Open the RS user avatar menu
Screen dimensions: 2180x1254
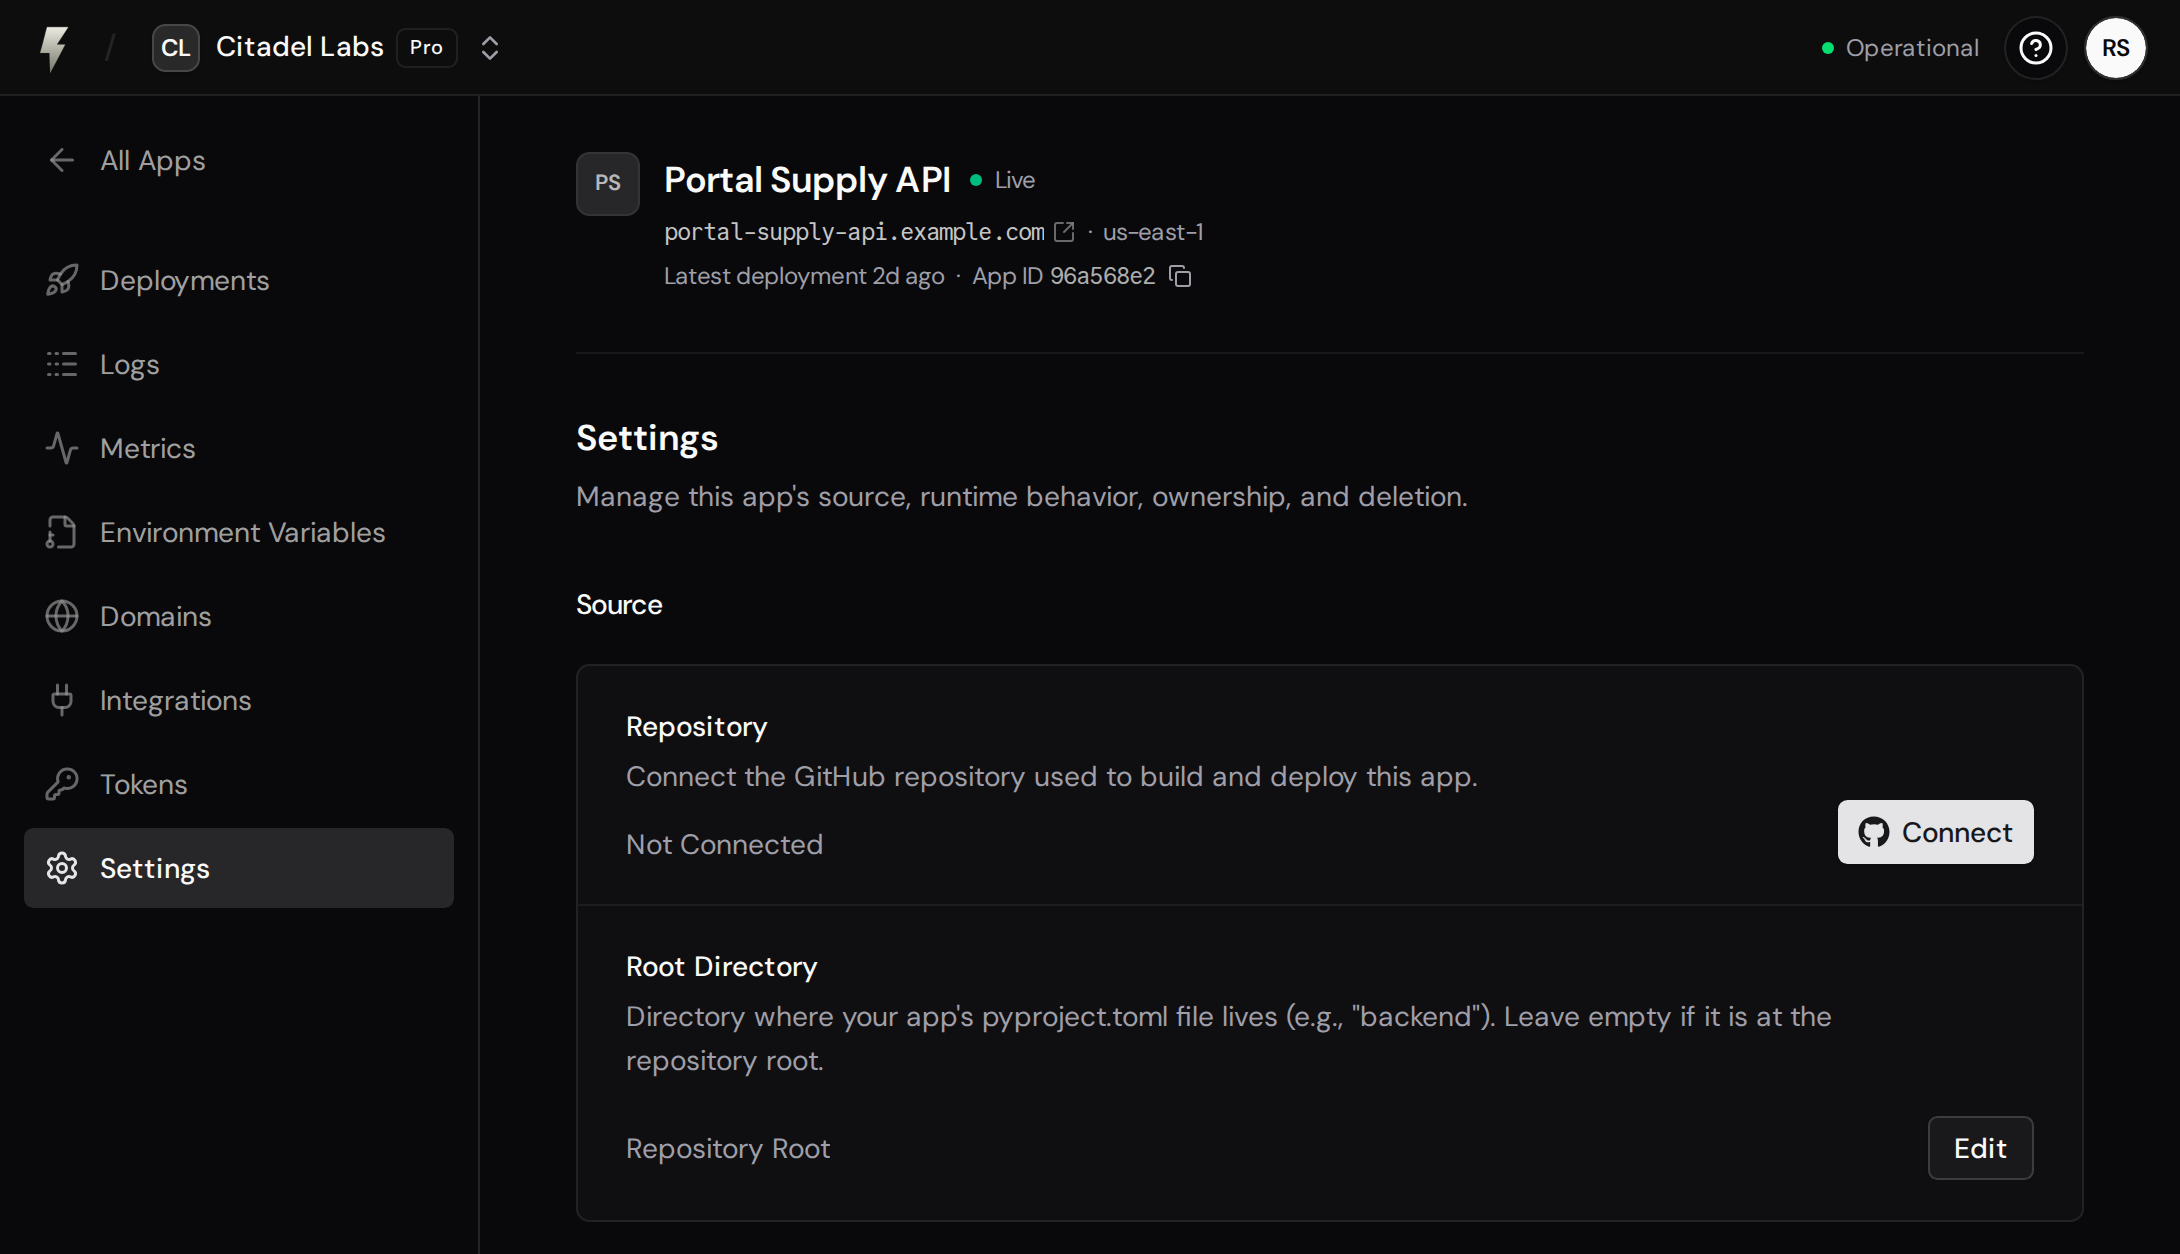point(2116,48)
